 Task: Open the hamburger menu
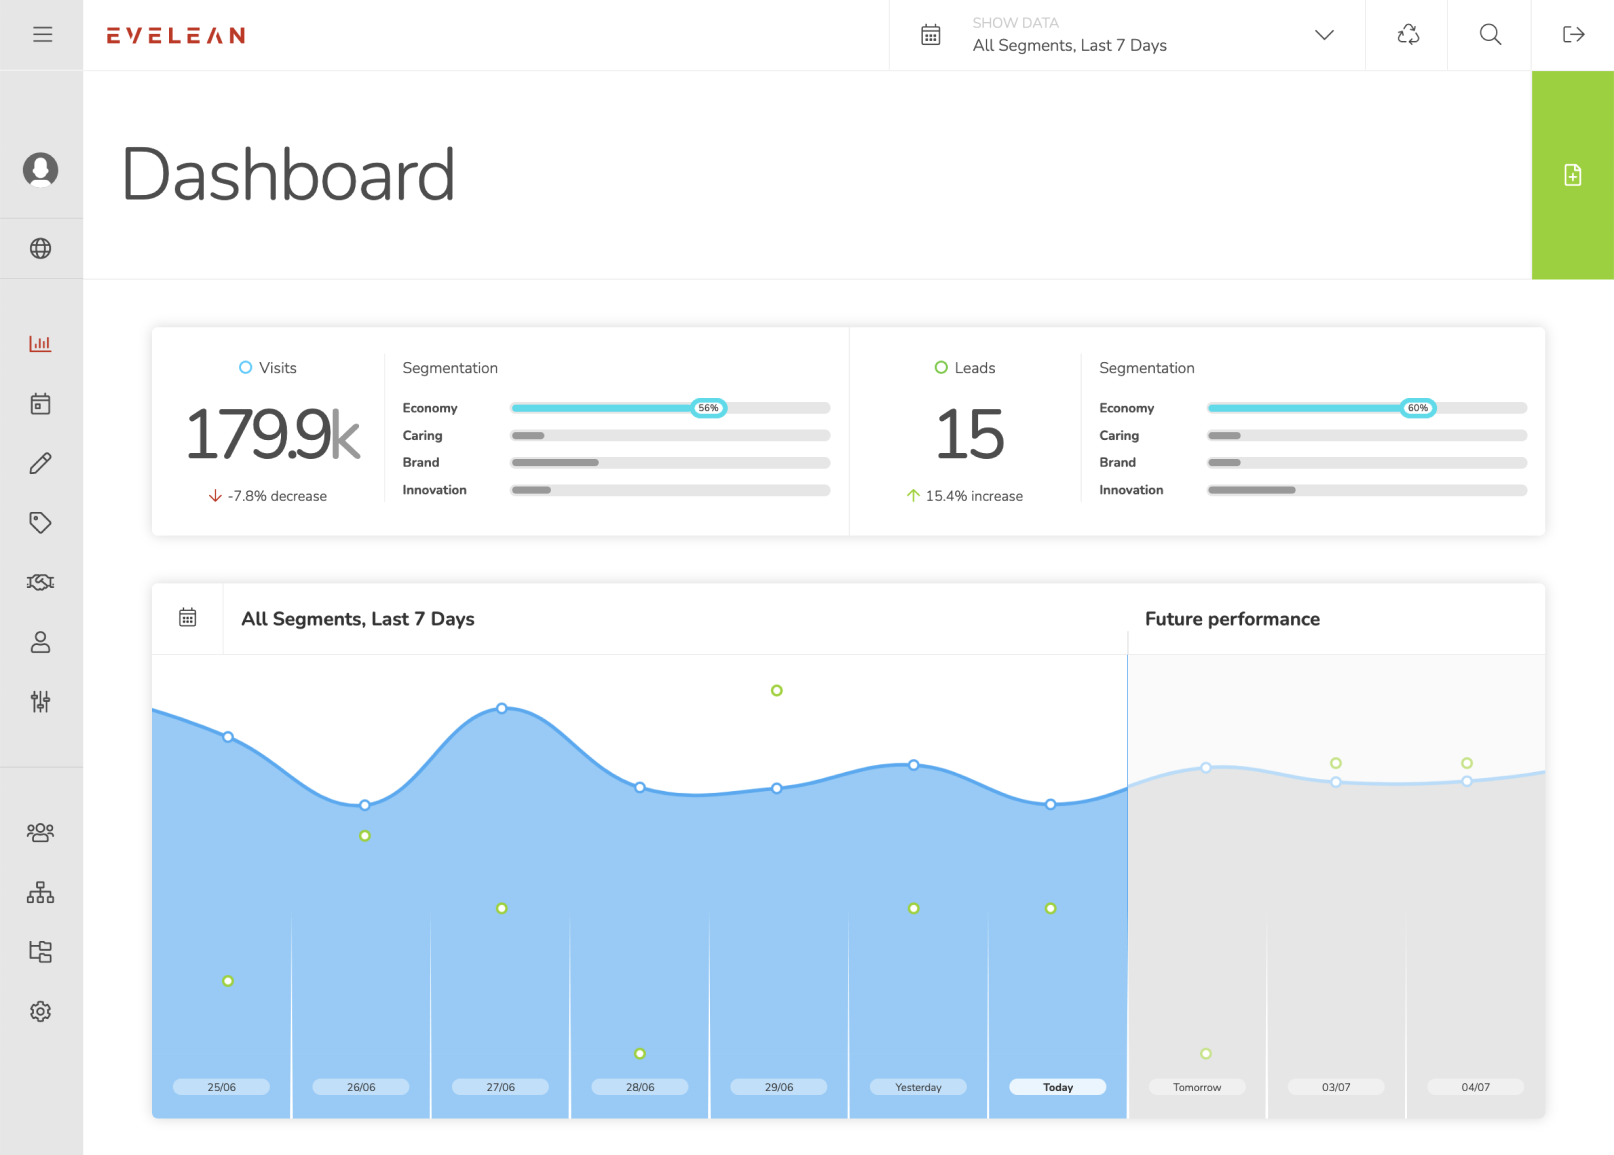coord(42,35)
